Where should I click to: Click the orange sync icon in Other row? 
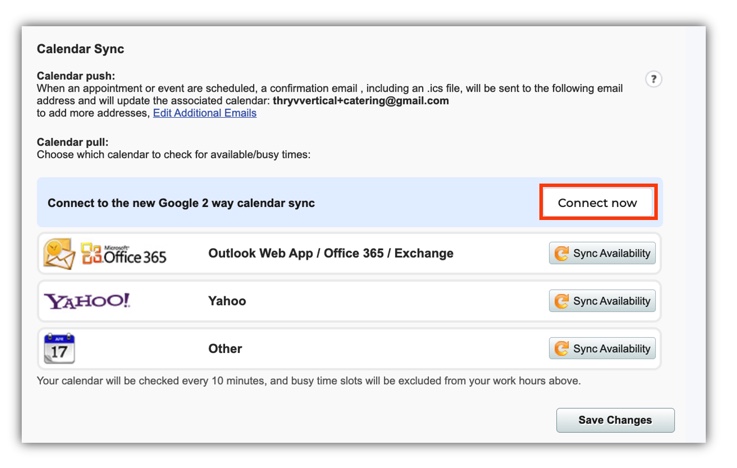coord(561,349)
